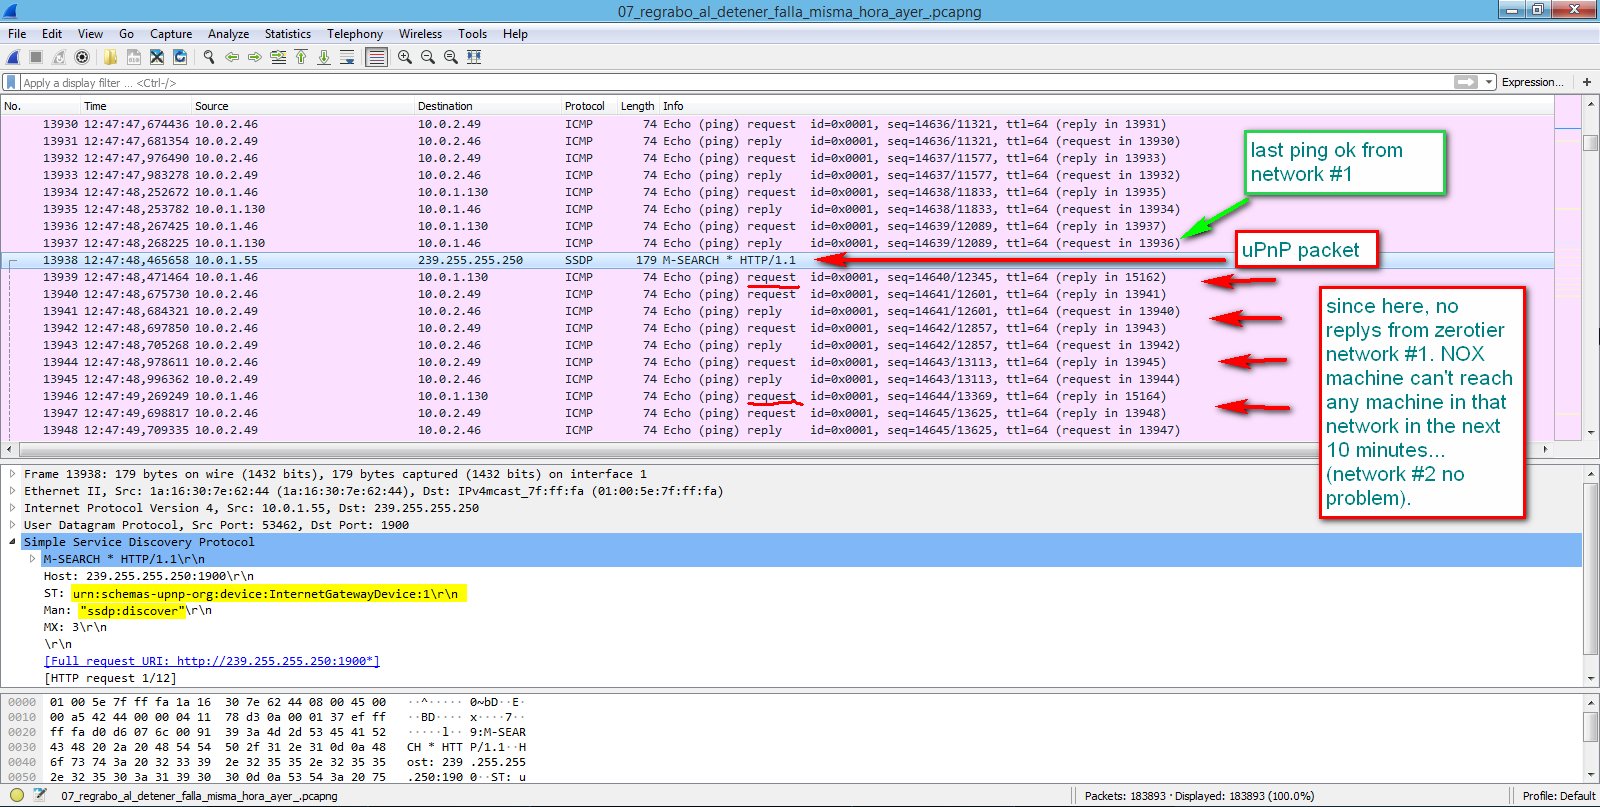Select packet number 13938 SSDP row
The height and width of the screenshot is (807, 1600).
777,260
